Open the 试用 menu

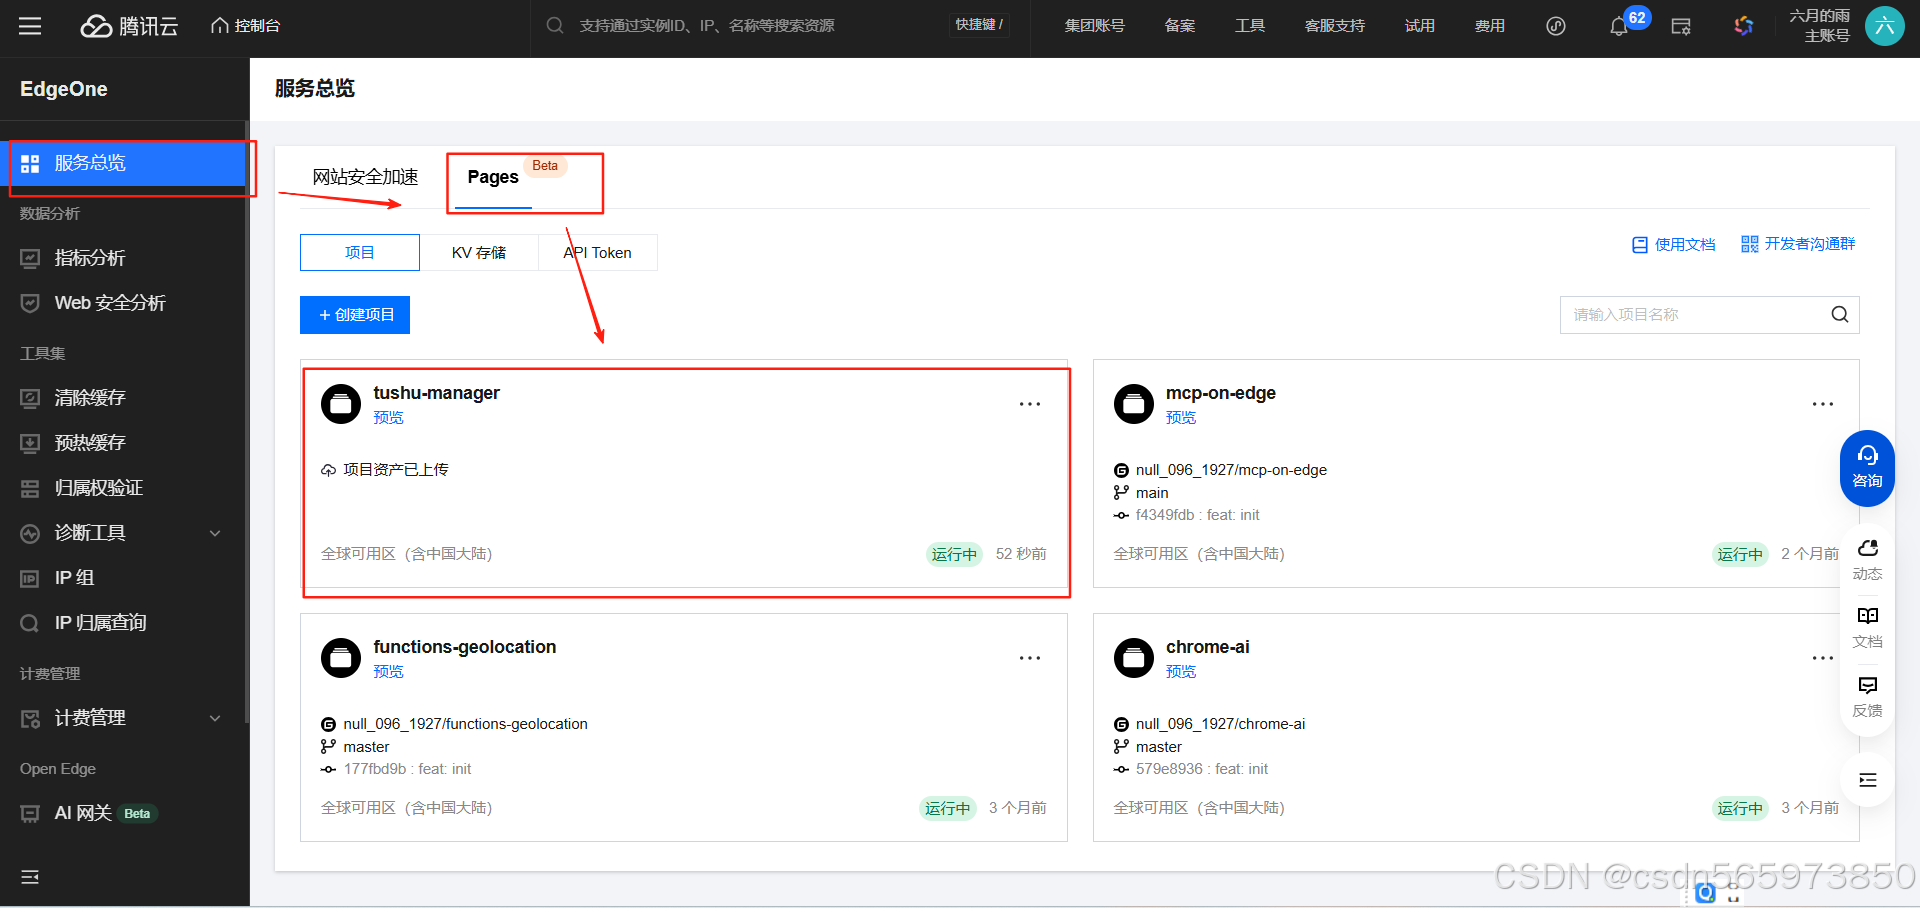(1420, 26)
